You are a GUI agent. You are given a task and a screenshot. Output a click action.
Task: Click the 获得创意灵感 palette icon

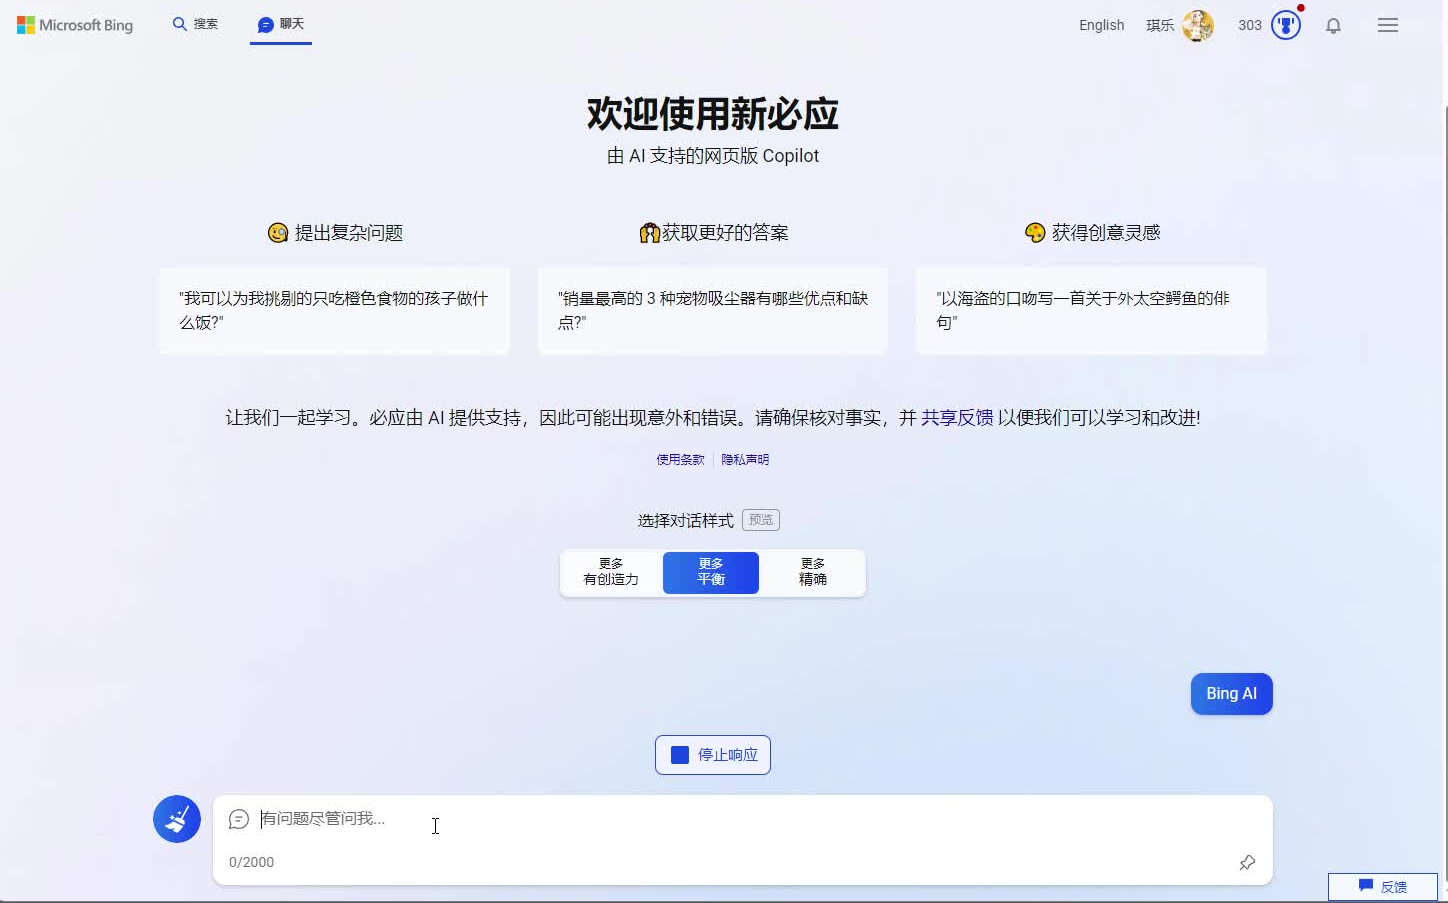1035,233
